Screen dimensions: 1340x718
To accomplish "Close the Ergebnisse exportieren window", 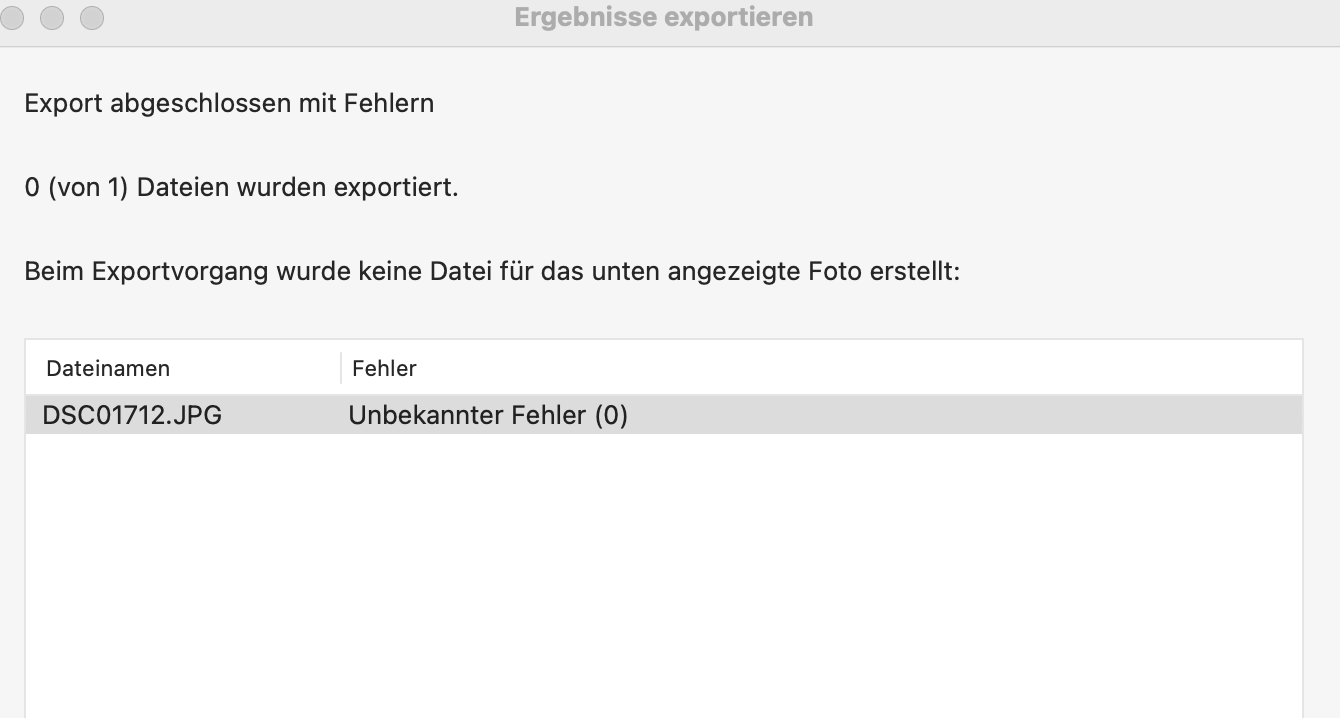I will coord(13,17).
